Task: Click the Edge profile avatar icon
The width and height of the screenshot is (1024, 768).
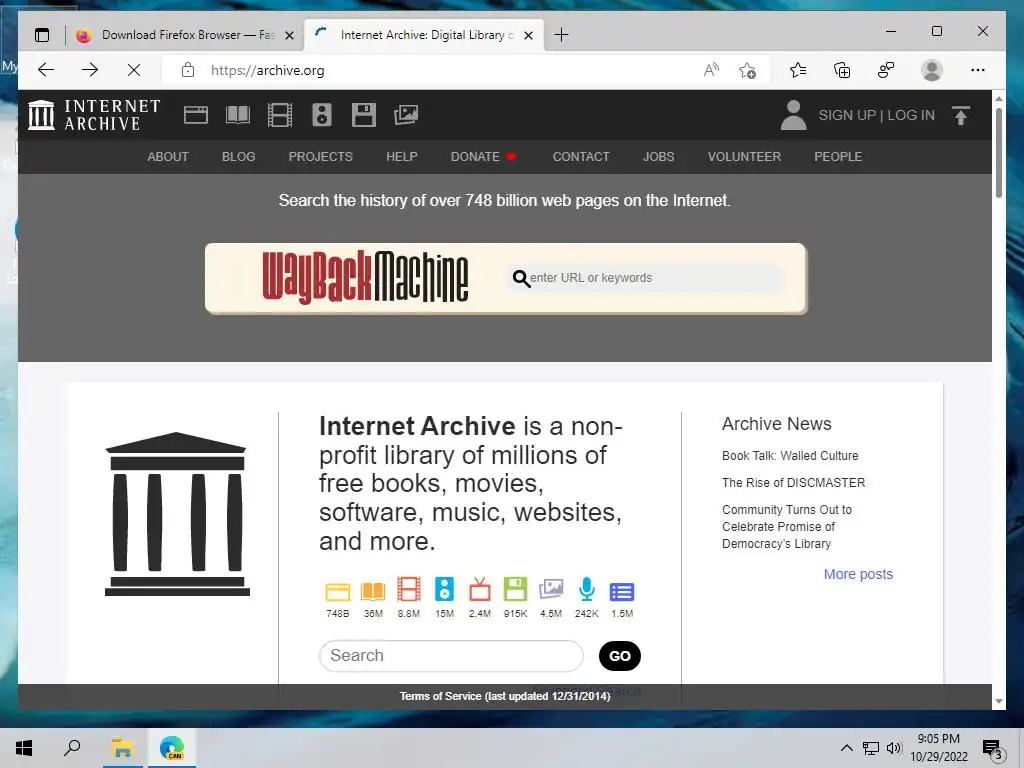Action: (x=932, y=70)
